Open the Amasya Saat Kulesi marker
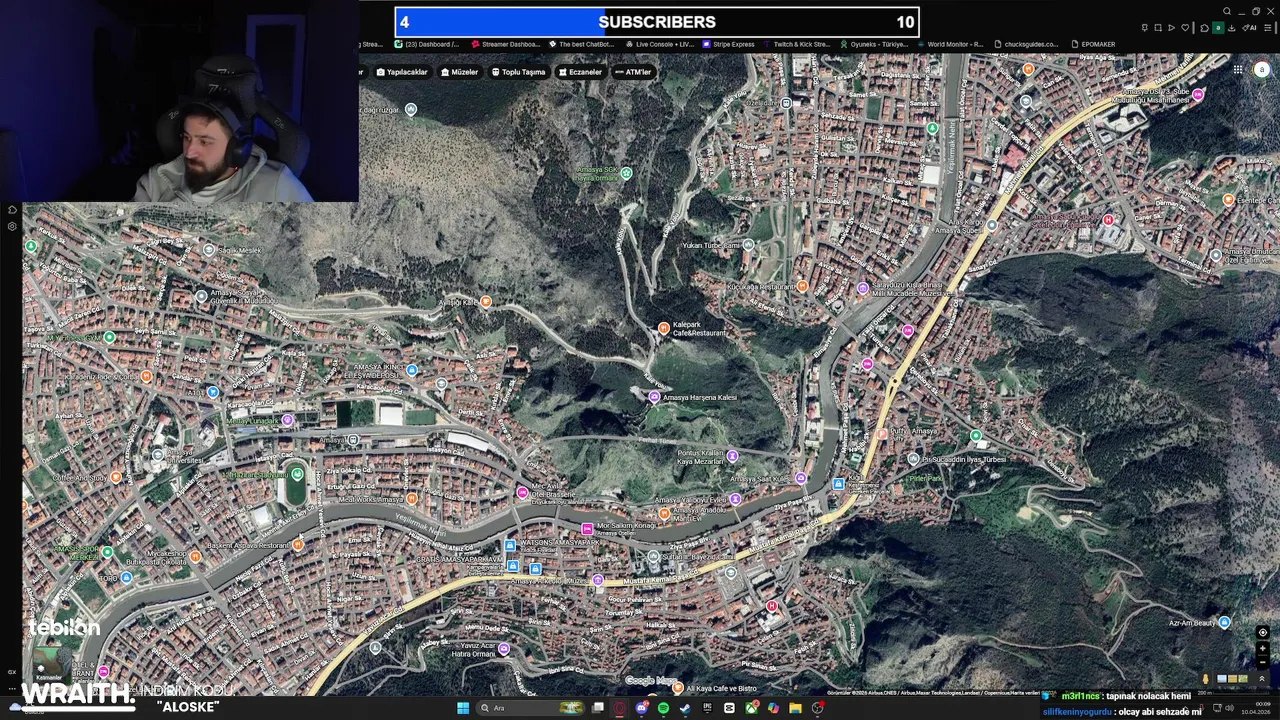The width and height of the screenshot is (1280, 720). click(800, 478)
